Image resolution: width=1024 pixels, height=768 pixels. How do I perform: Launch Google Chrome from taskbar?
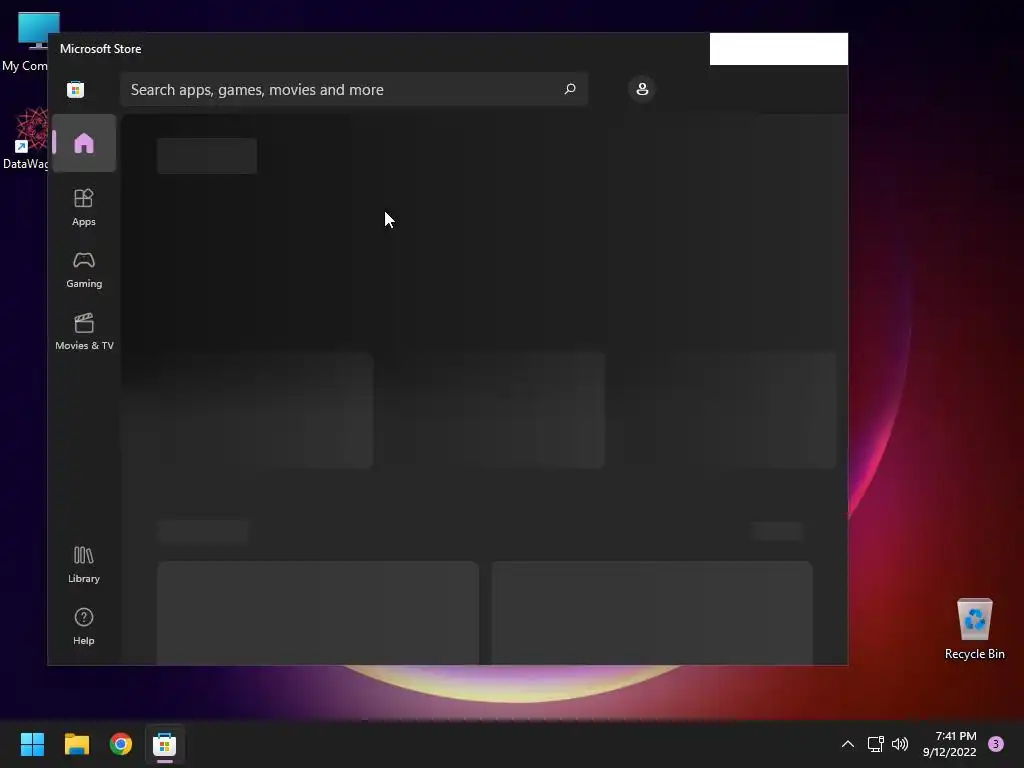(121, 744)
